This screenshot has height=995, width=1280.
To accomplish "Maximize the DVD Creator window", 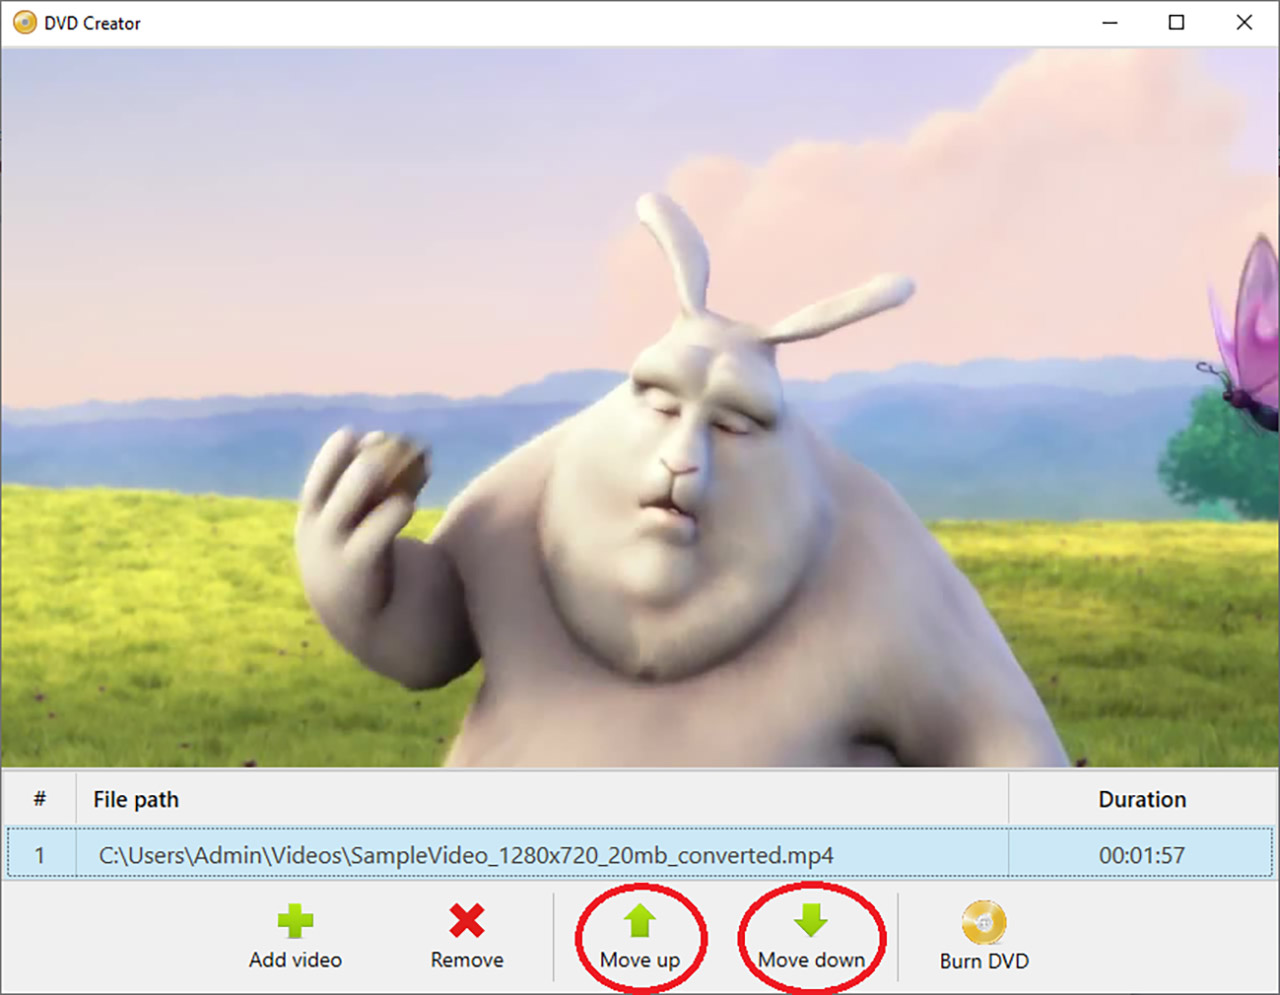I will tap(1176, 23).
